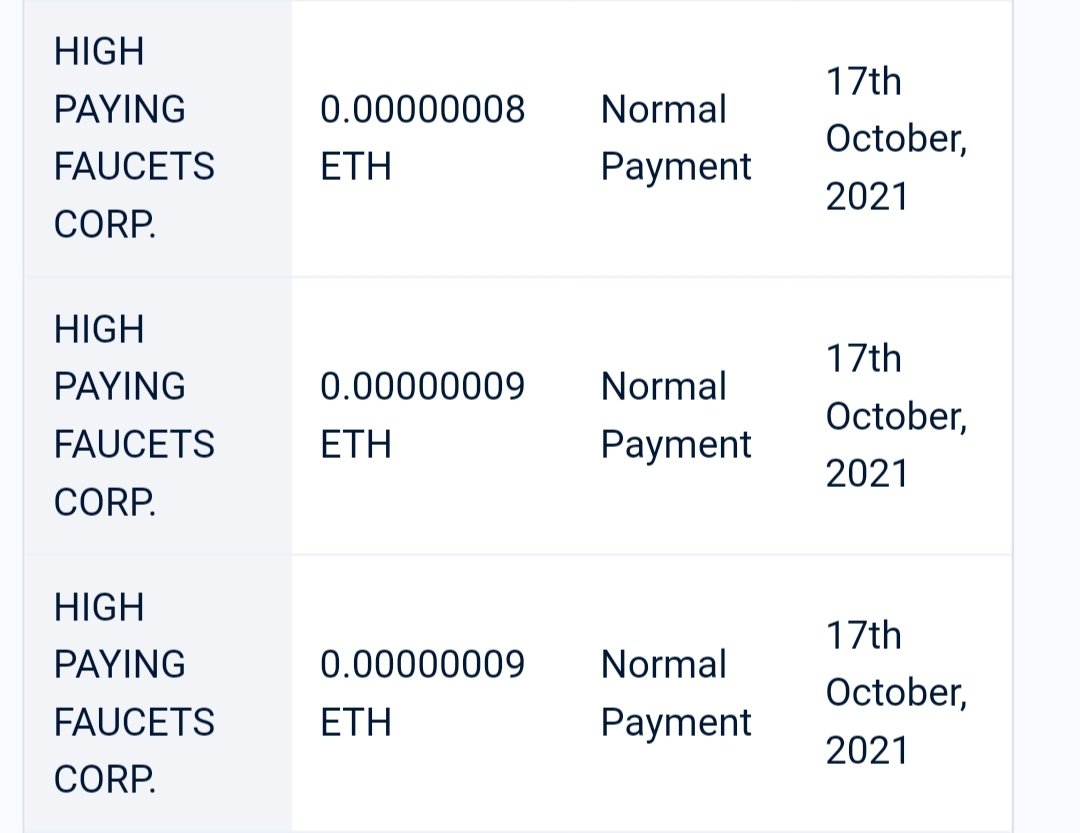Click the ETH unit in the middle row

click(355, 444)
